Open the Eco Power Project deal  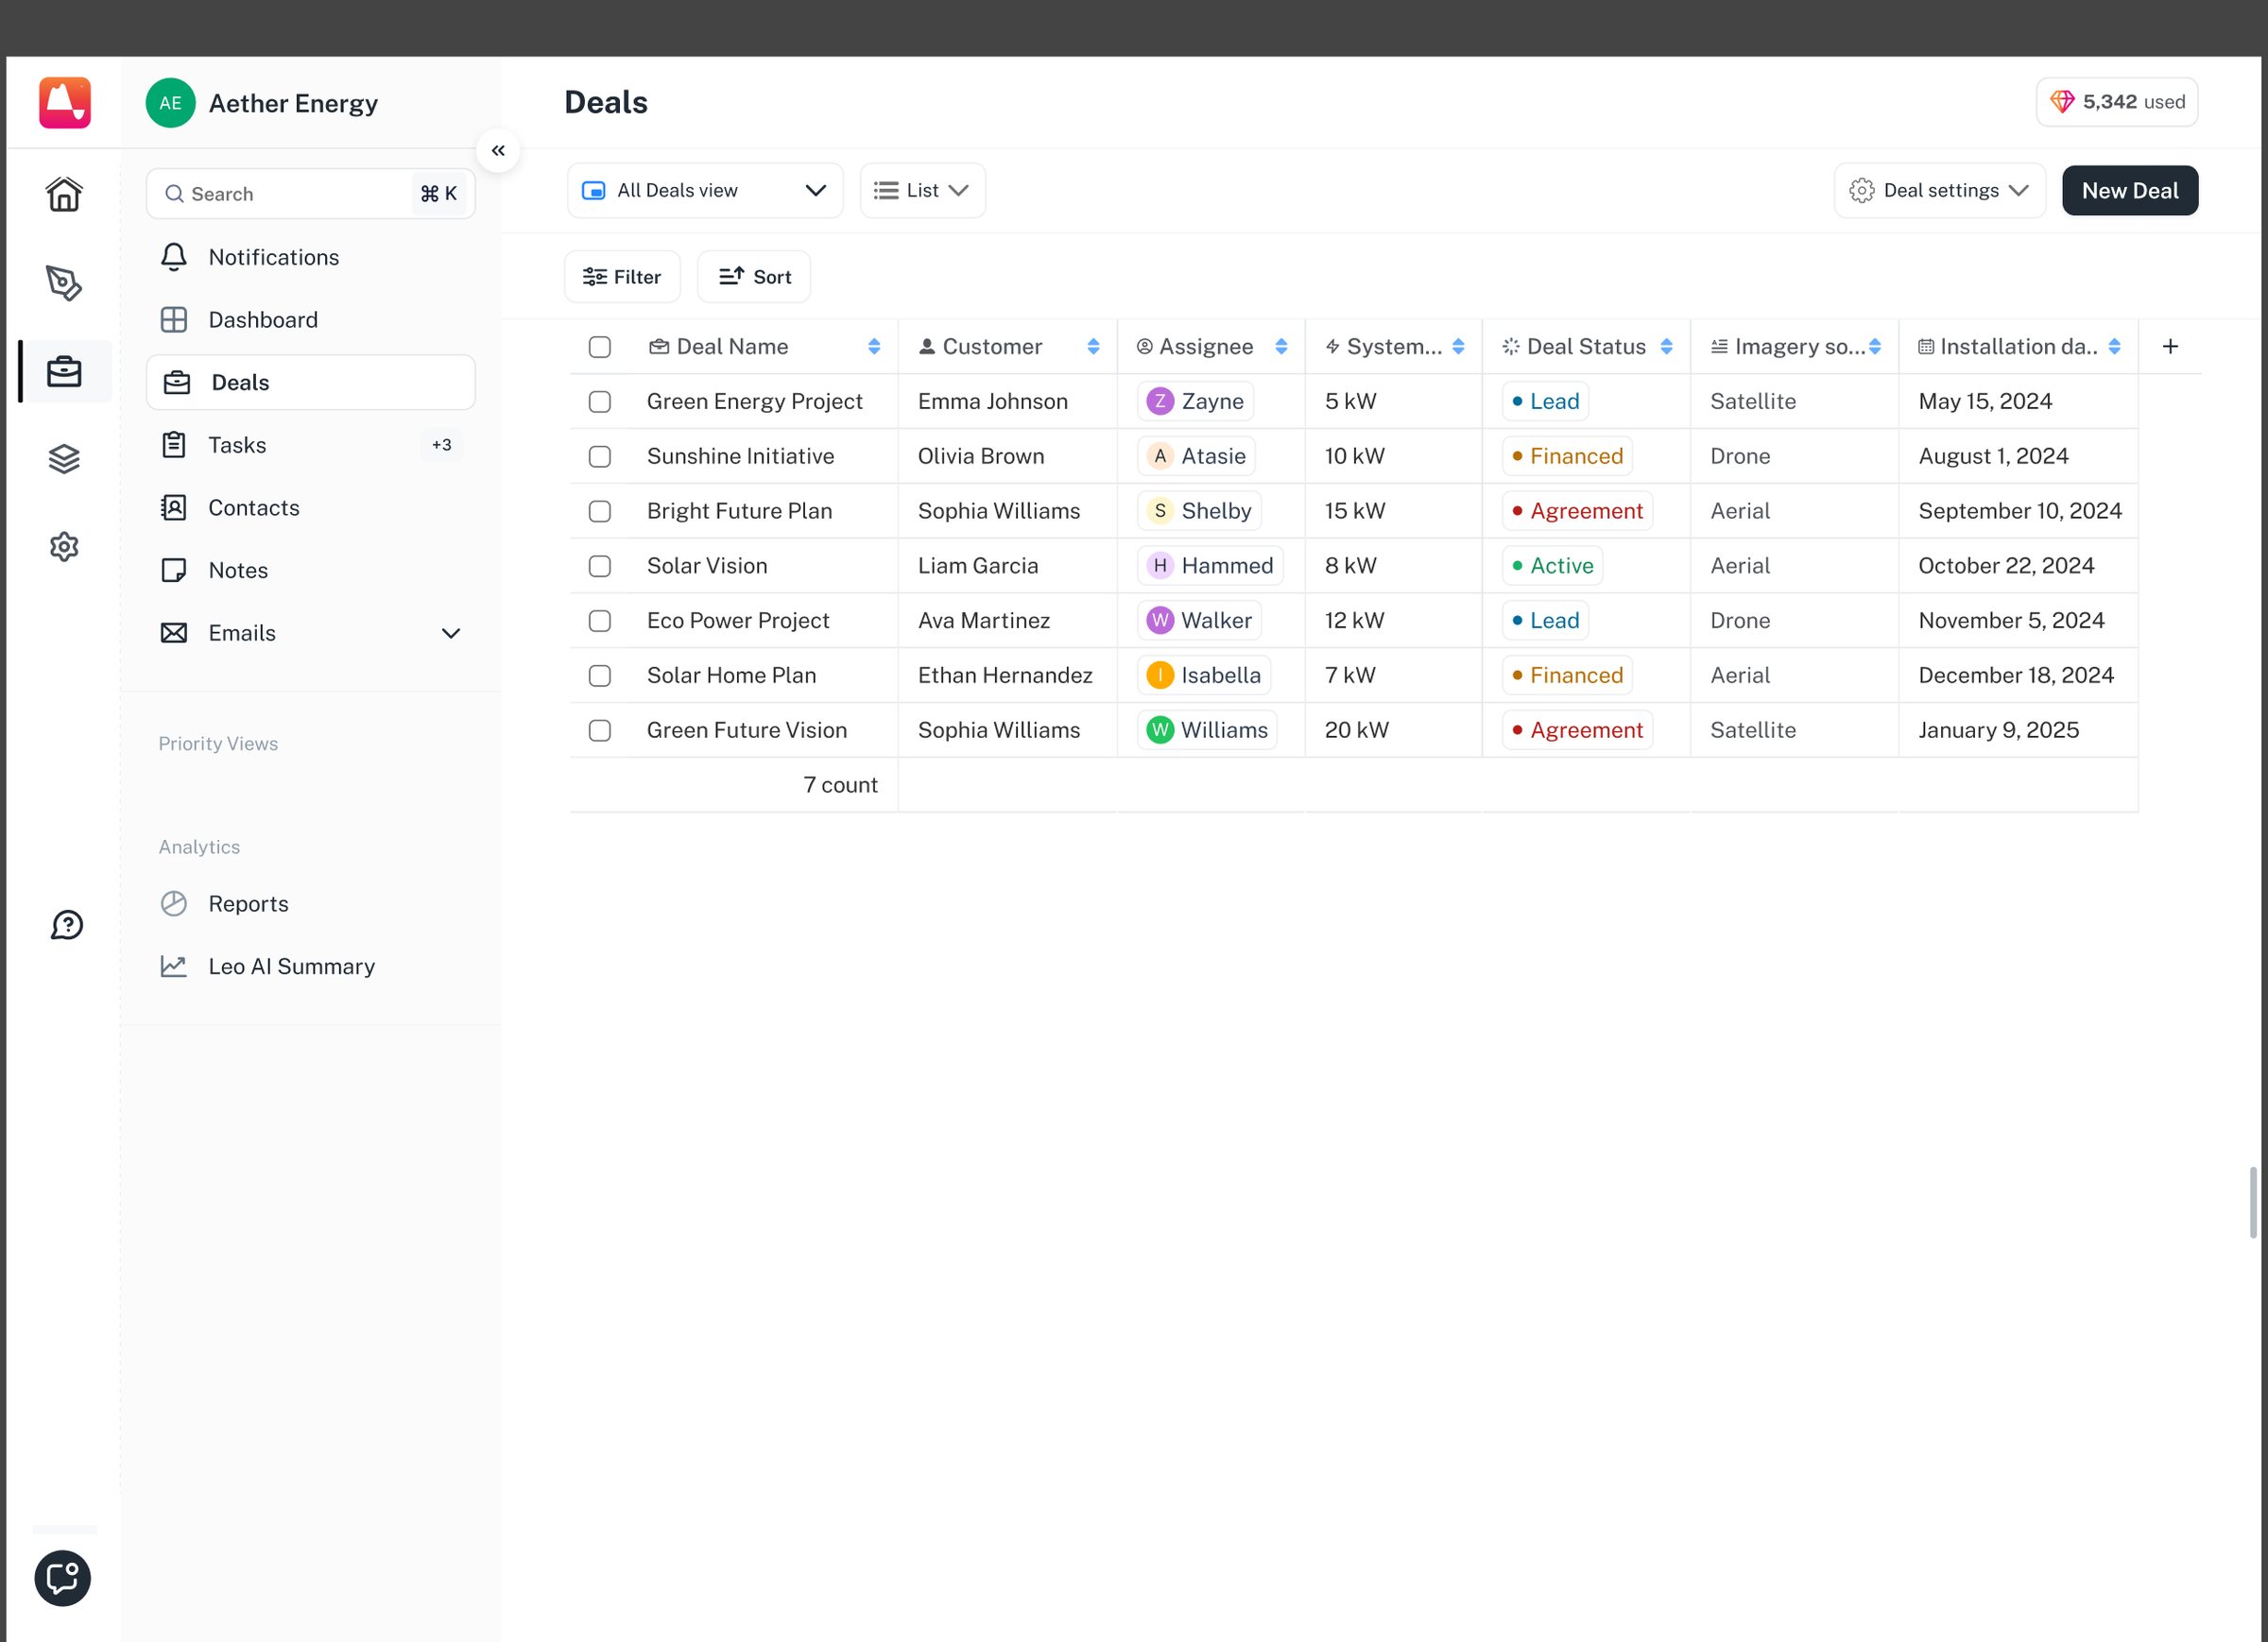tap(738, 620)
